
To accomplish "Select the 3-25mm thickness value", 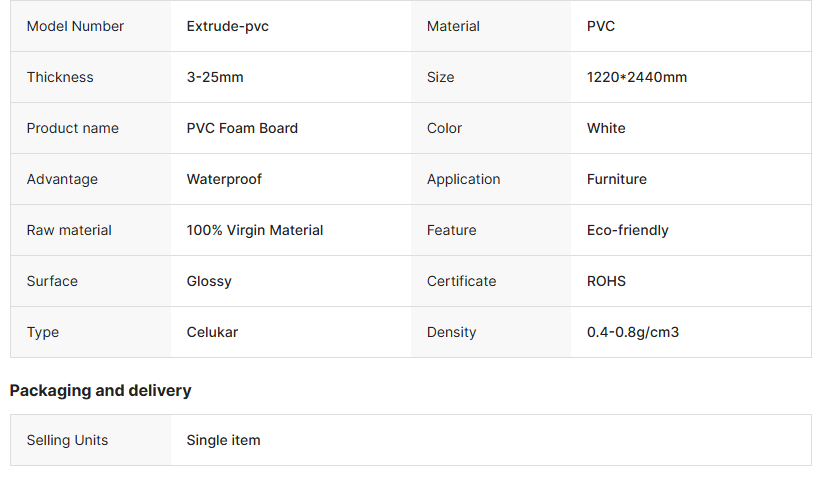I will tap(215, 77).
